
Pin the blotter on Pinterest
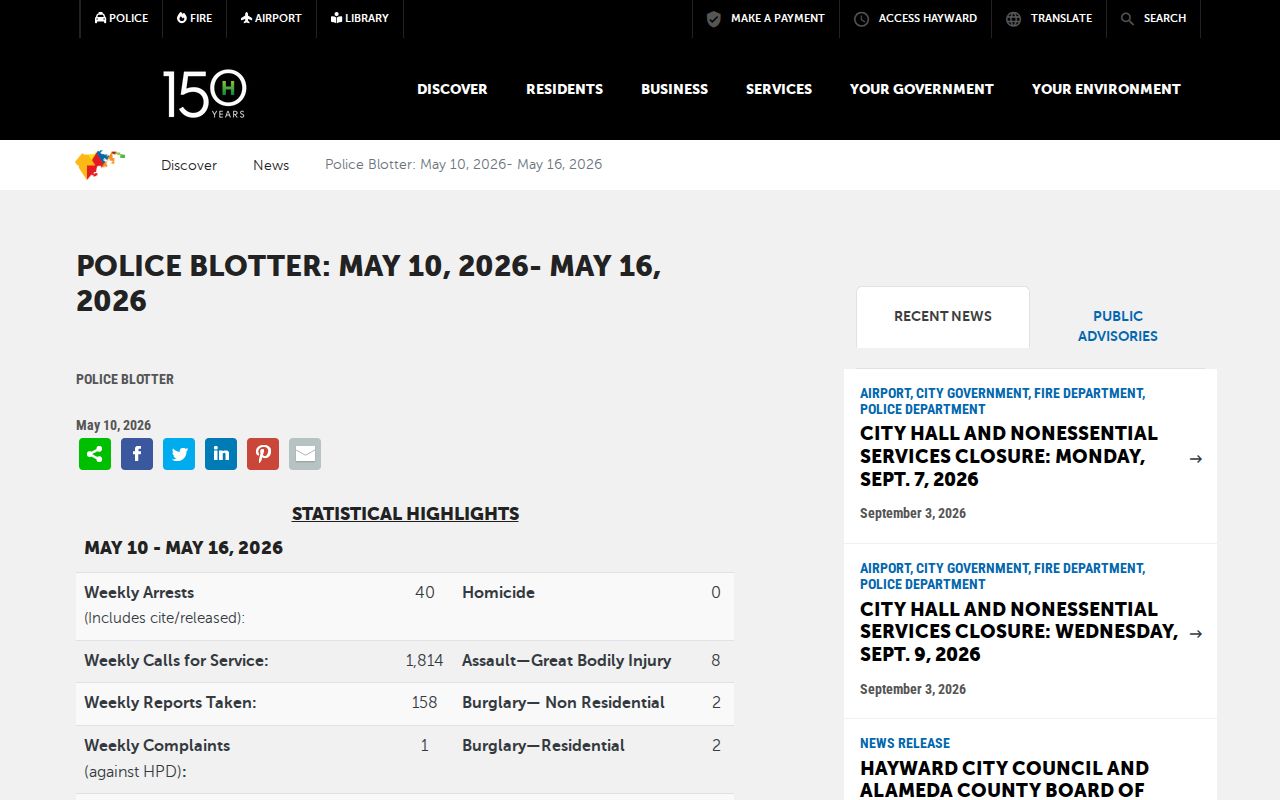263,454
